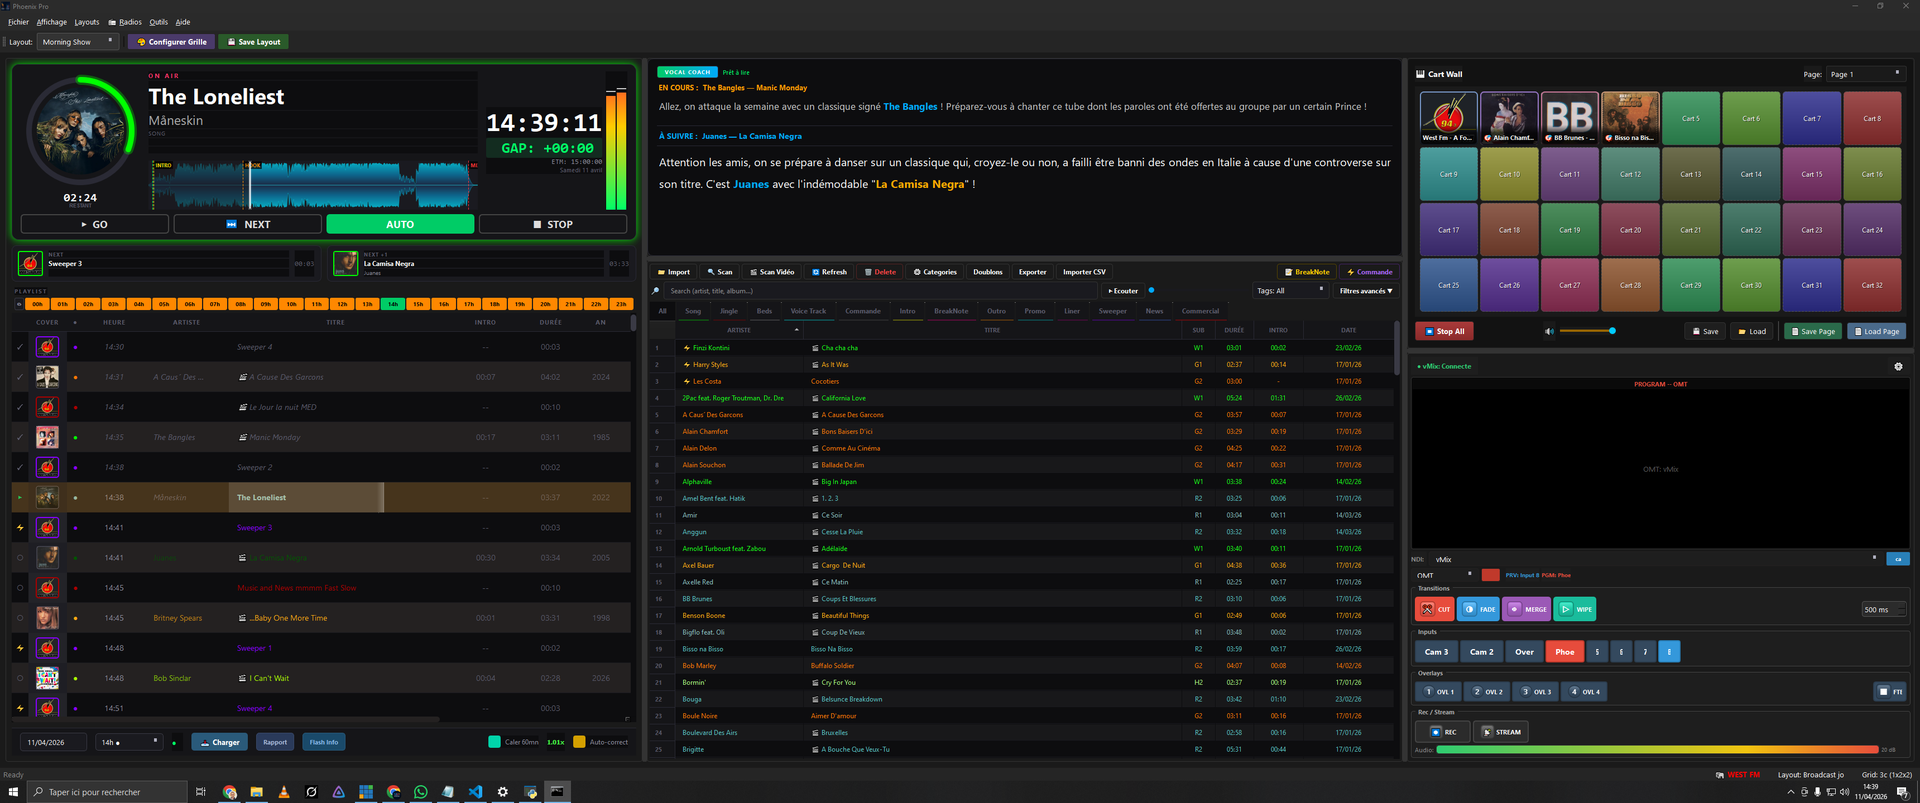Switch to the Jingle category tab

point(729,311)
